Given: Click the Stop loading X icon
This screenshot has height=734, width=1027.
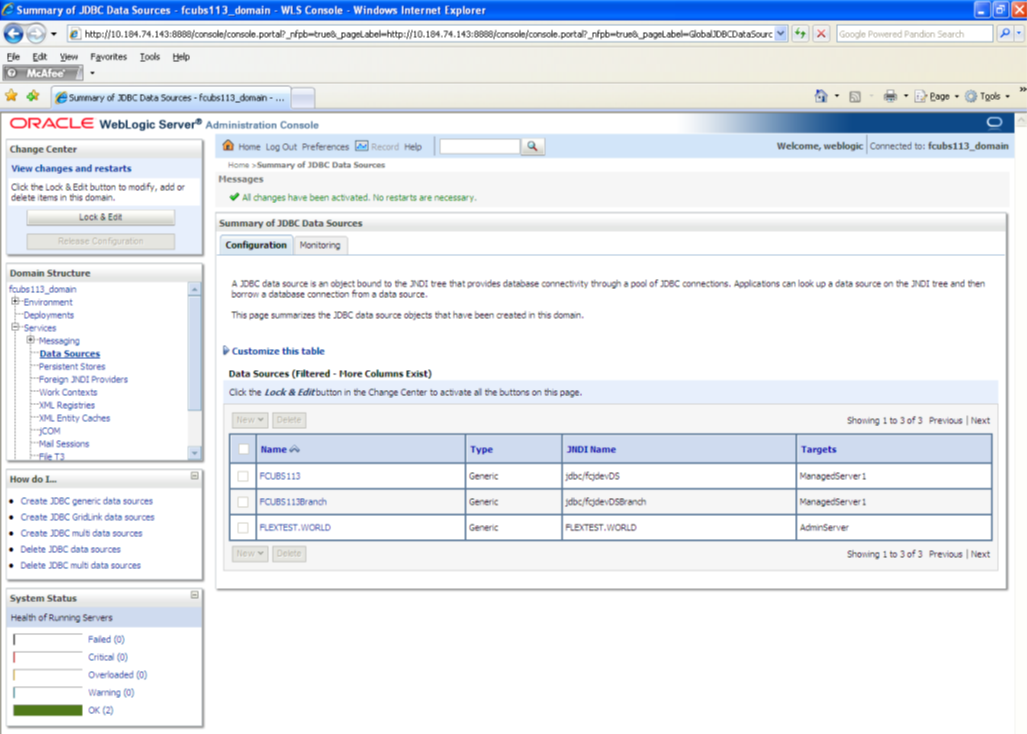Looking at the screenshot, I should [821, 33].
